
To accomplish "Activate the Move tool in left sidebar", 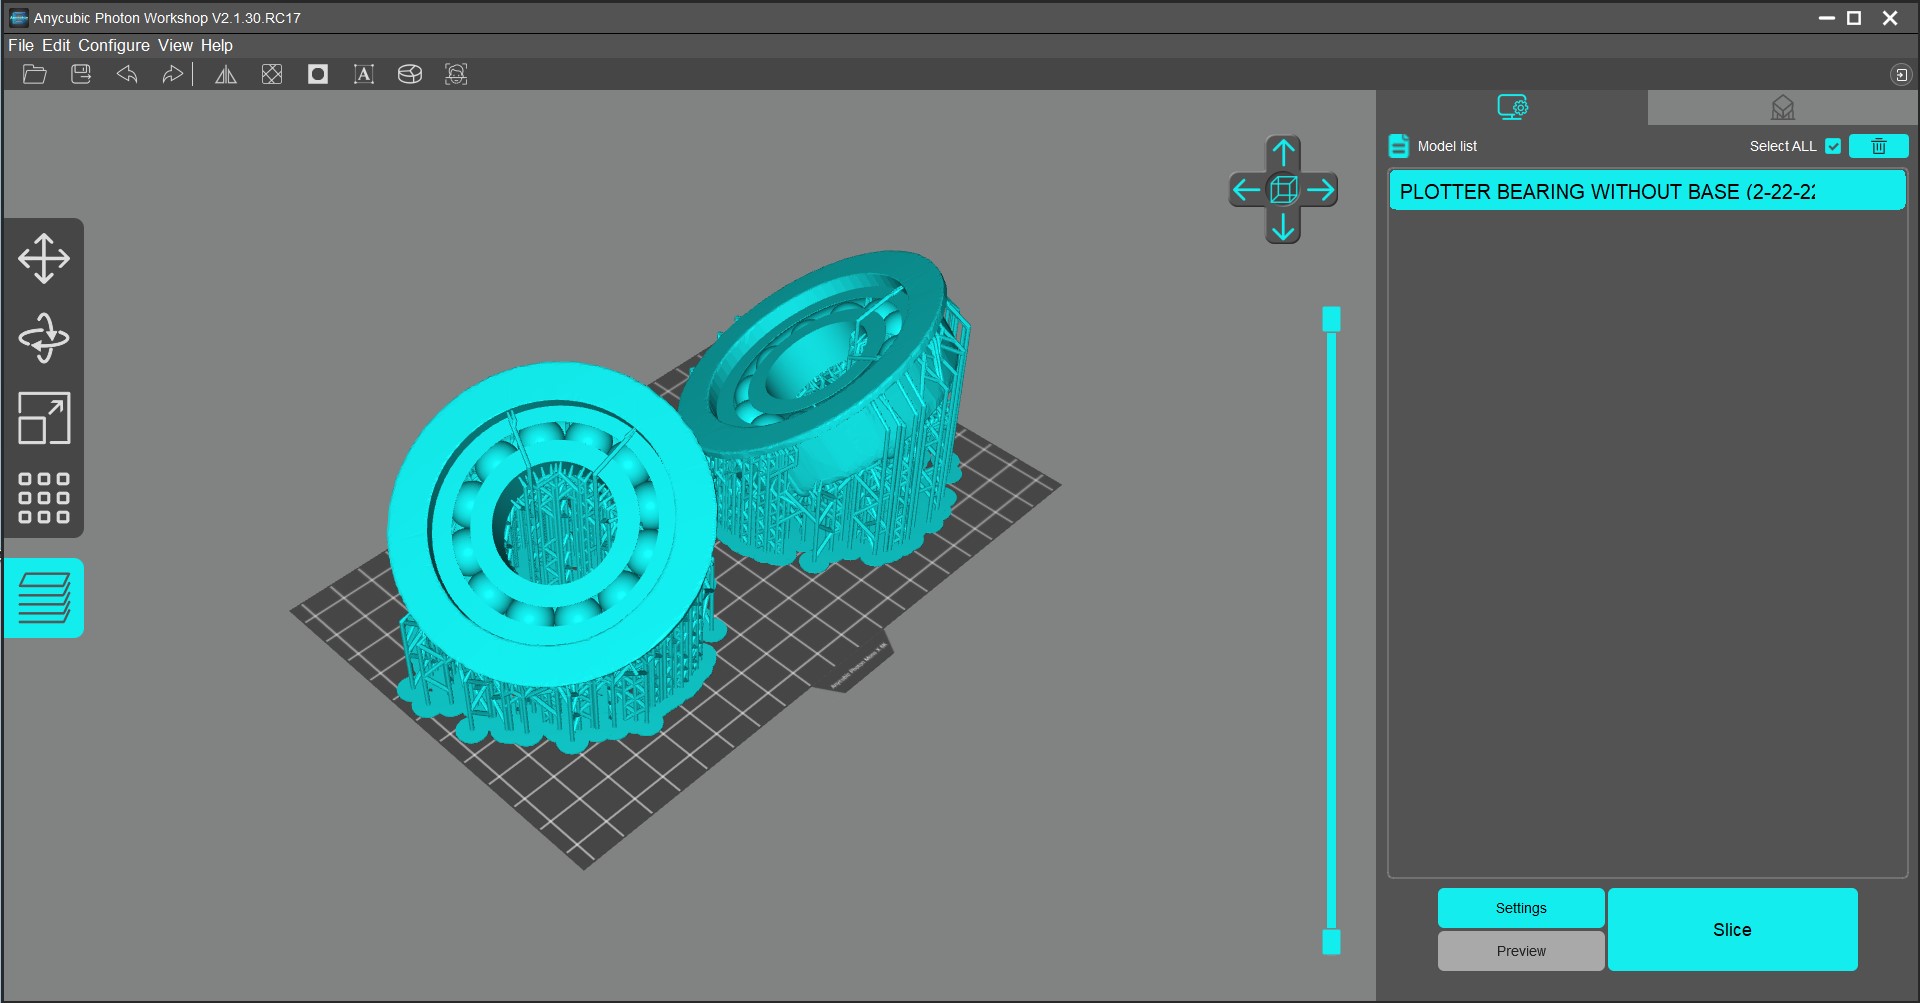I will [44, 258].
